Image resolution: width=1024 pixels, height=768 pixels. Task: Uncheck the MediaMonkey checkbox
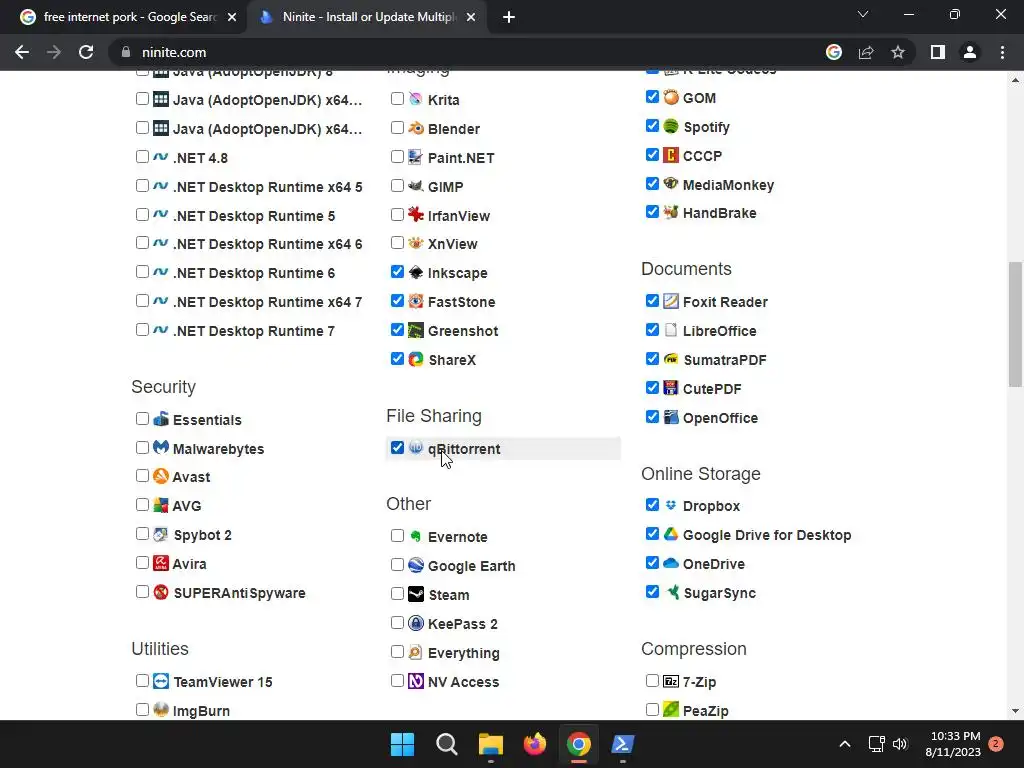652,184
